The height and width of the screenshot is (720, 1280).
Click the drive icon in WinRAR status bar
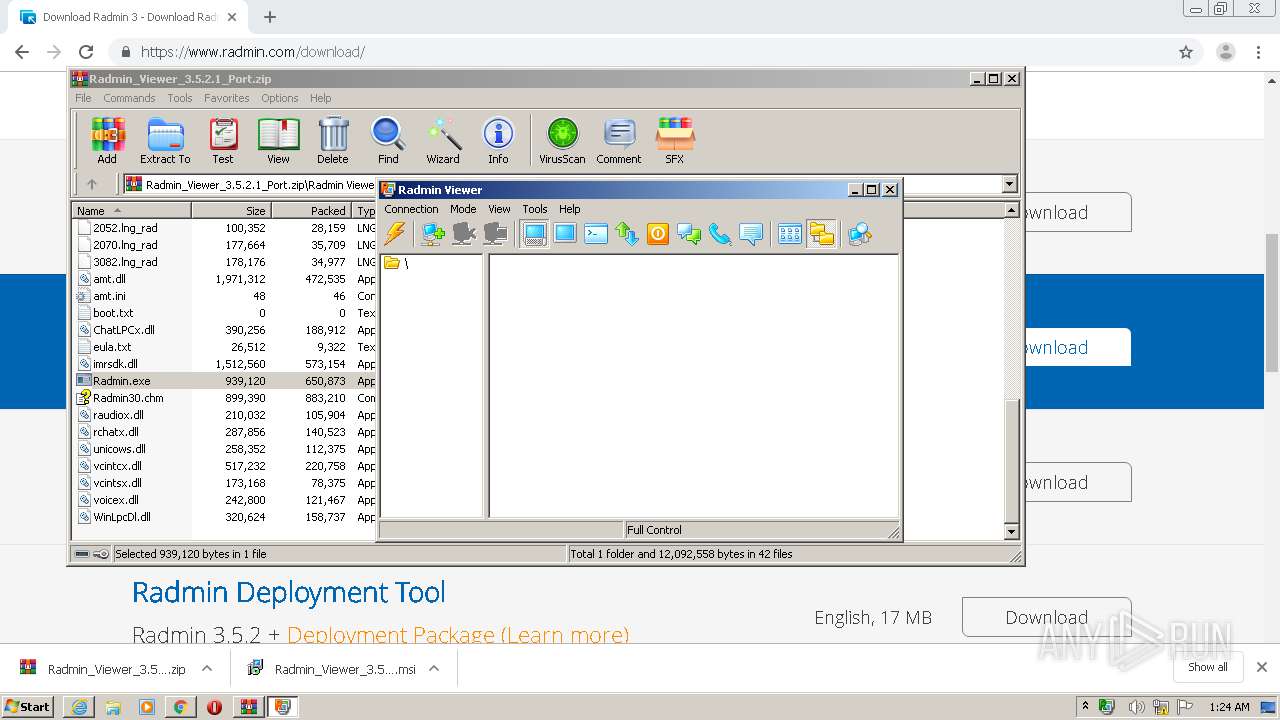(82, 554)
